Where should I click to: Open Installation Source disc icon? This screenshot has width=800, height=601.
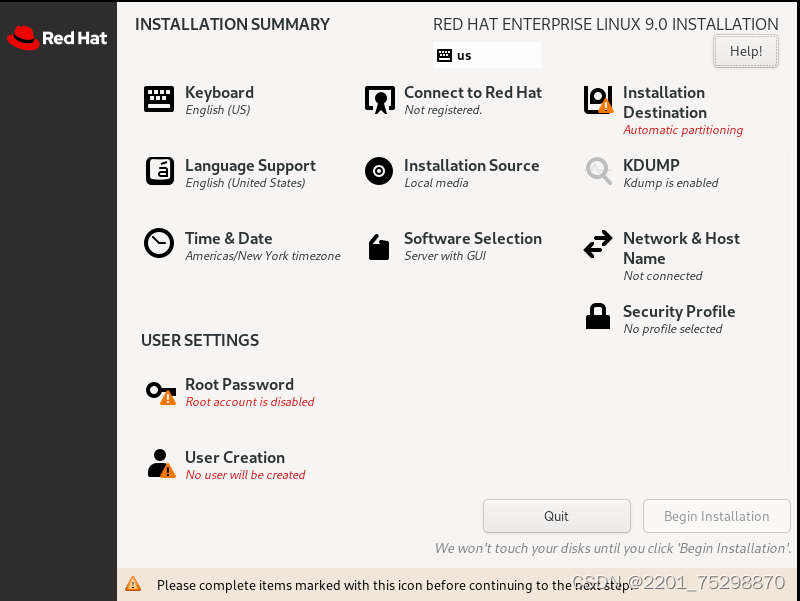pos(379,171)
